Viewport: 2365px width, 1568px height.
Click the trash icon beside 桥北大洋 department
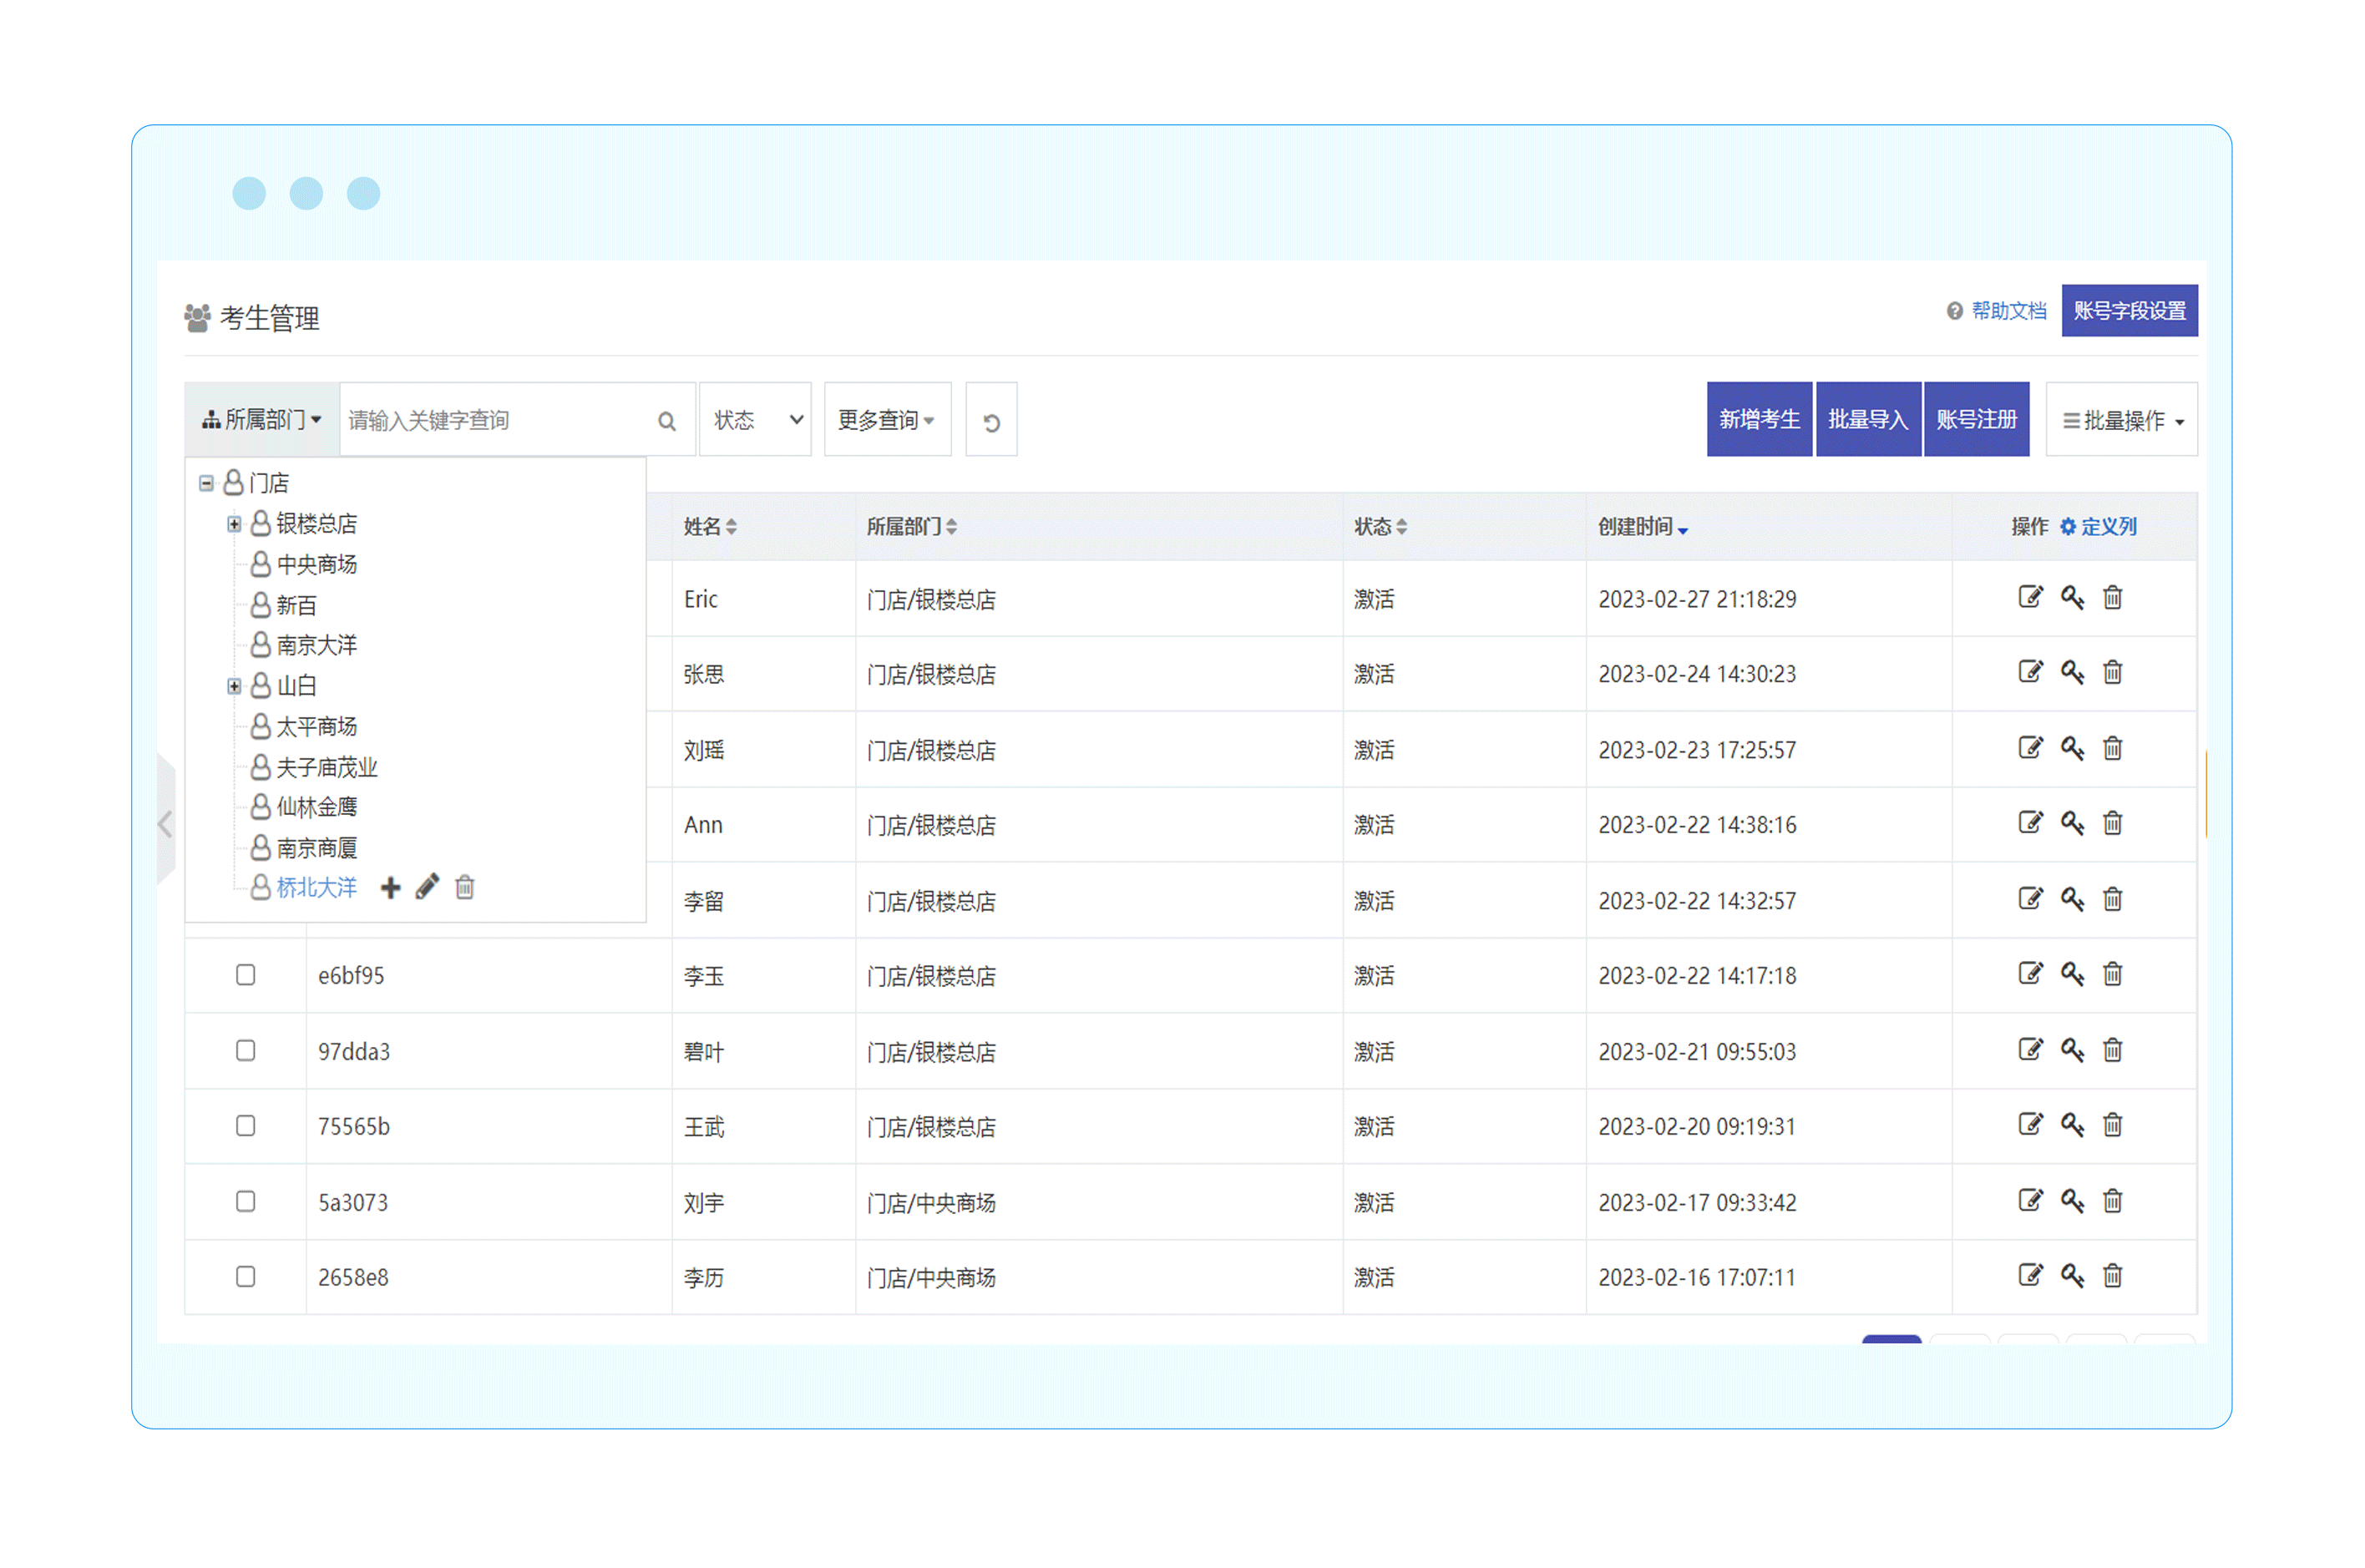[464, 887]
